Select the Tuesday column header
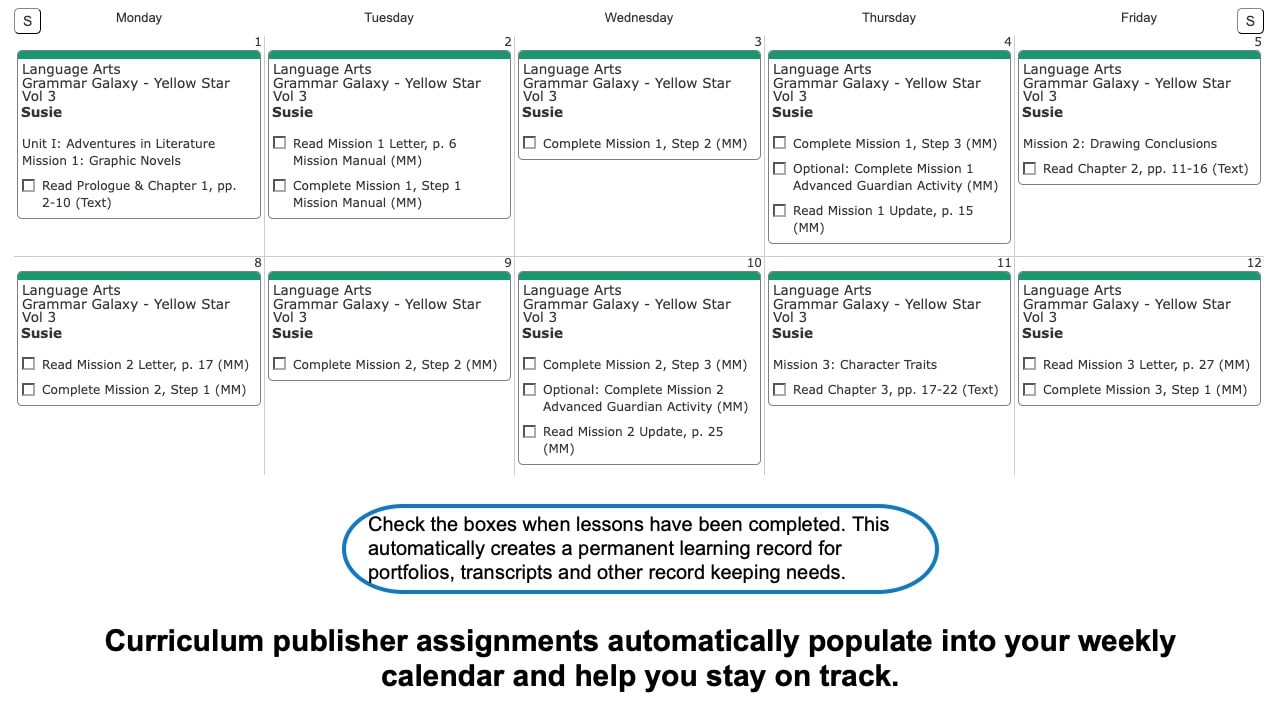 click(x=389, y=18)
